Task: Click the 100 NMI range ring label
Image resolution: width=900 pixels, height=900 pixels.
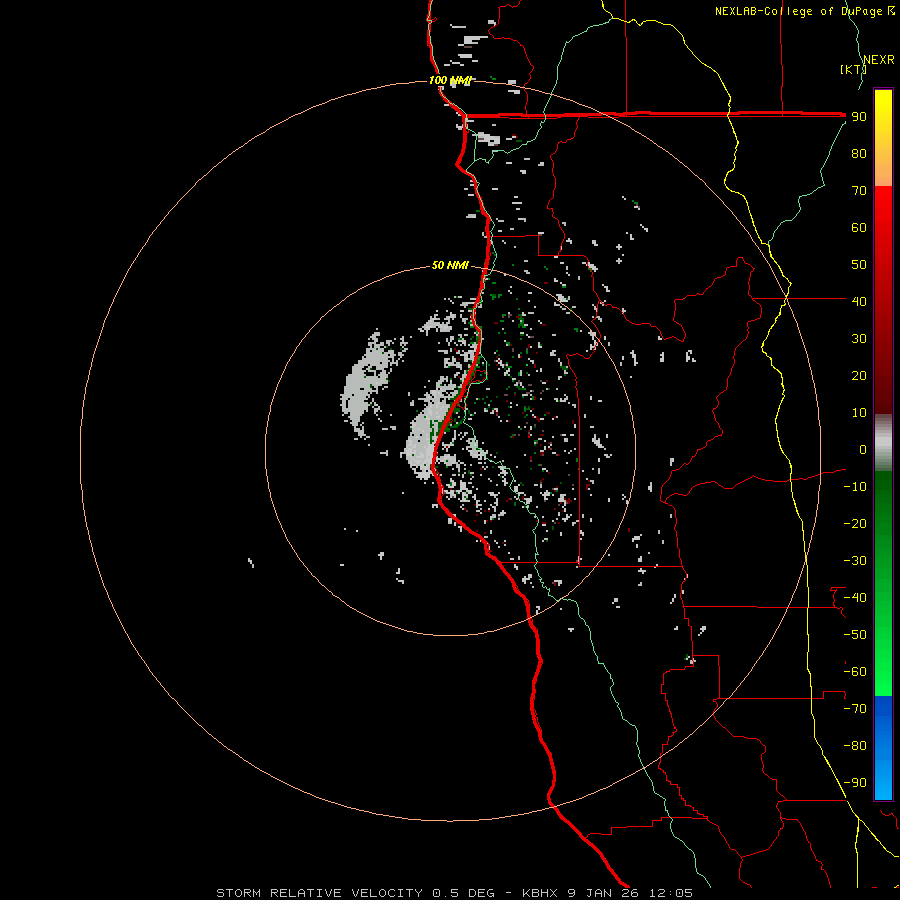Action: [450, 80]
